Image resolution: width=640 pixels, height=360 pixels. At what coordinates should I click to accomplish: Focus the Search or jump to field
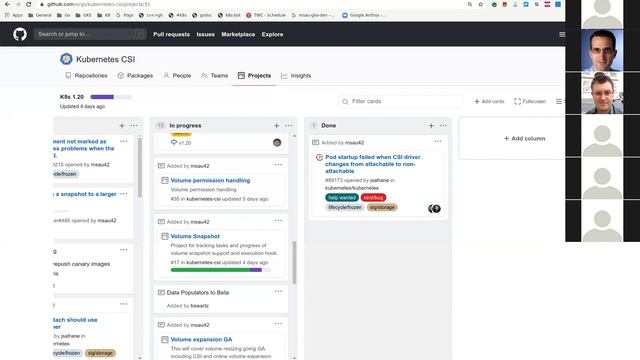(90, 34)
